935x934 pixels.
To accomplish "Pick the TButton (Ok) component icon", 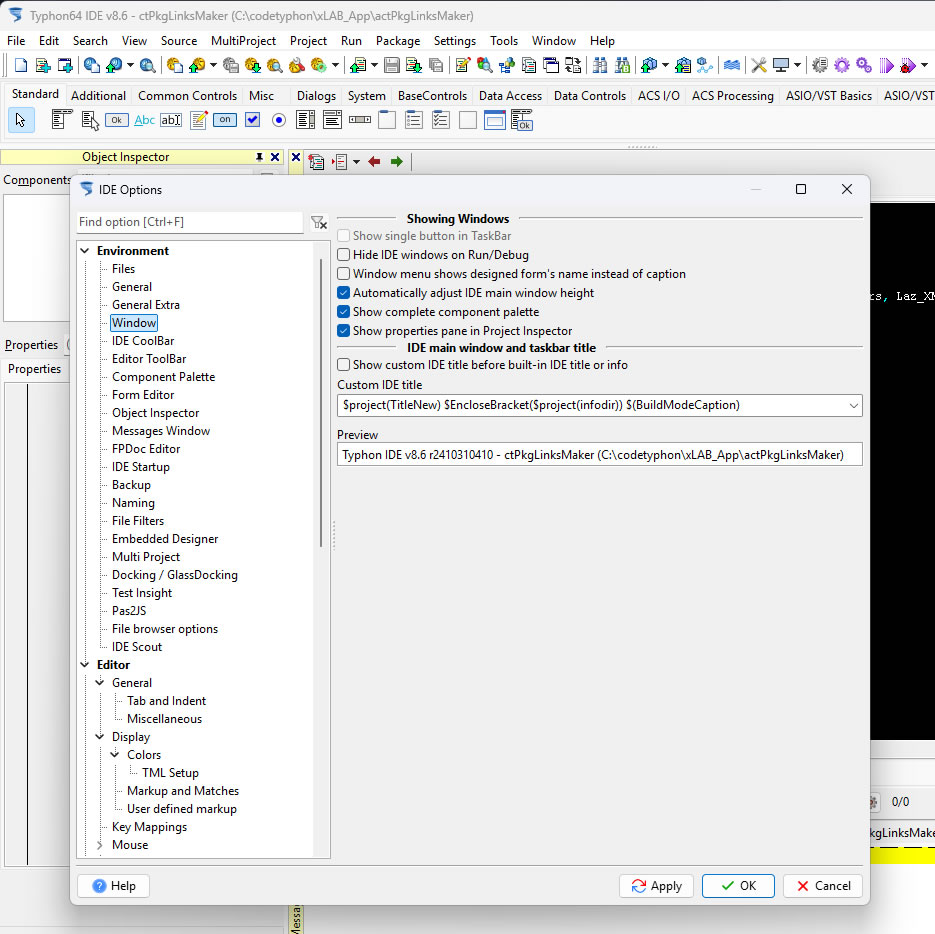I will 117,120.
